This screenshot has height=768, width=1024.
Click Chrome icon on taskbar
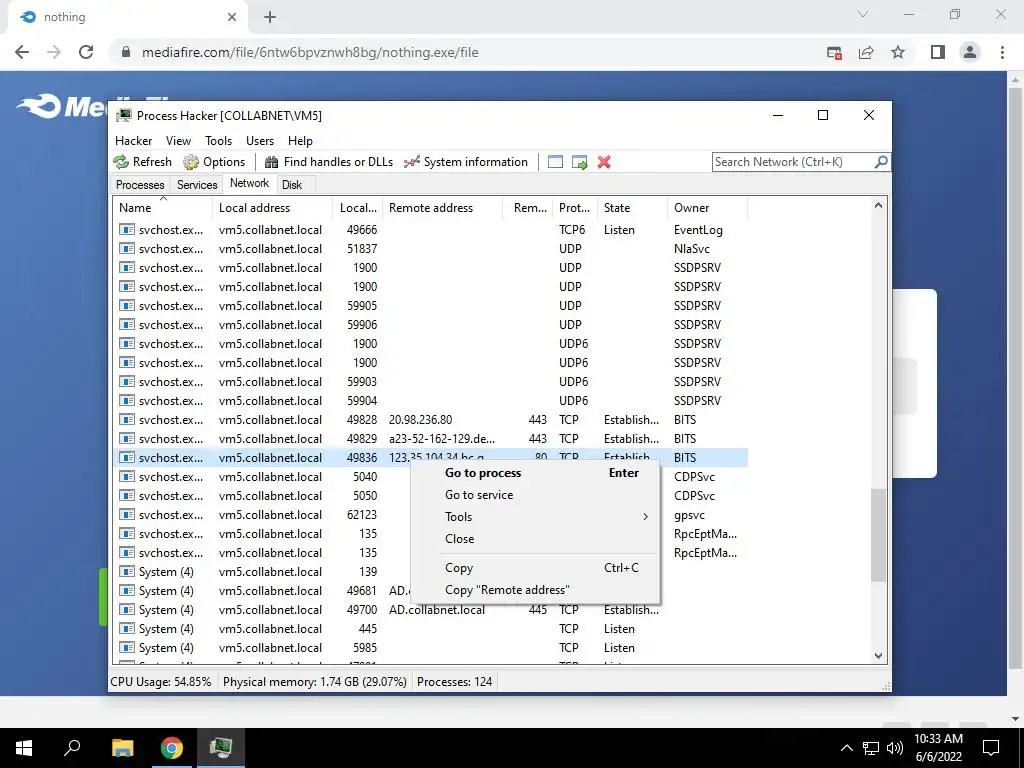click(172, 748)
